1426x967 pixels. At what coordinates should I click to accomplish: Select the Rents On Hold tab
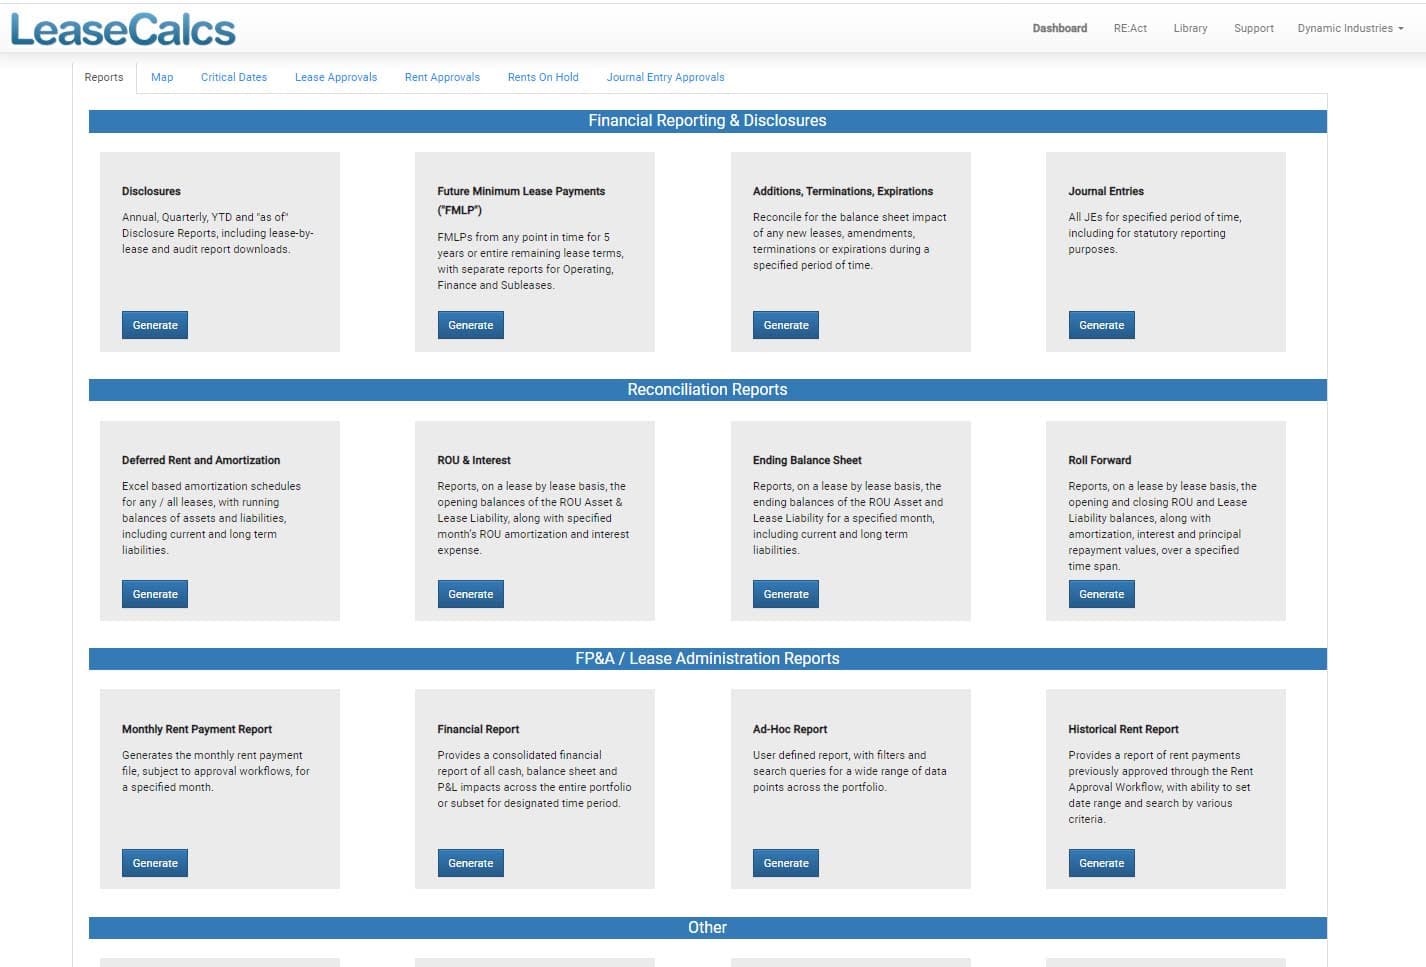pos(543,77)
